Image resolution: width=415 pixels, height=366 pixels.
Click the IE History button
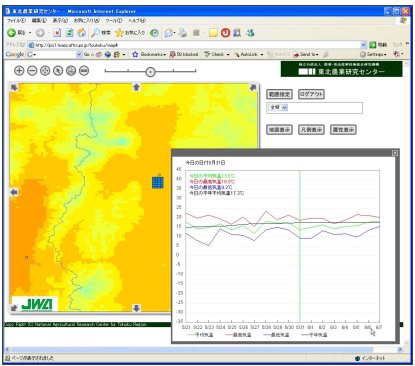[x=154, y=33]
